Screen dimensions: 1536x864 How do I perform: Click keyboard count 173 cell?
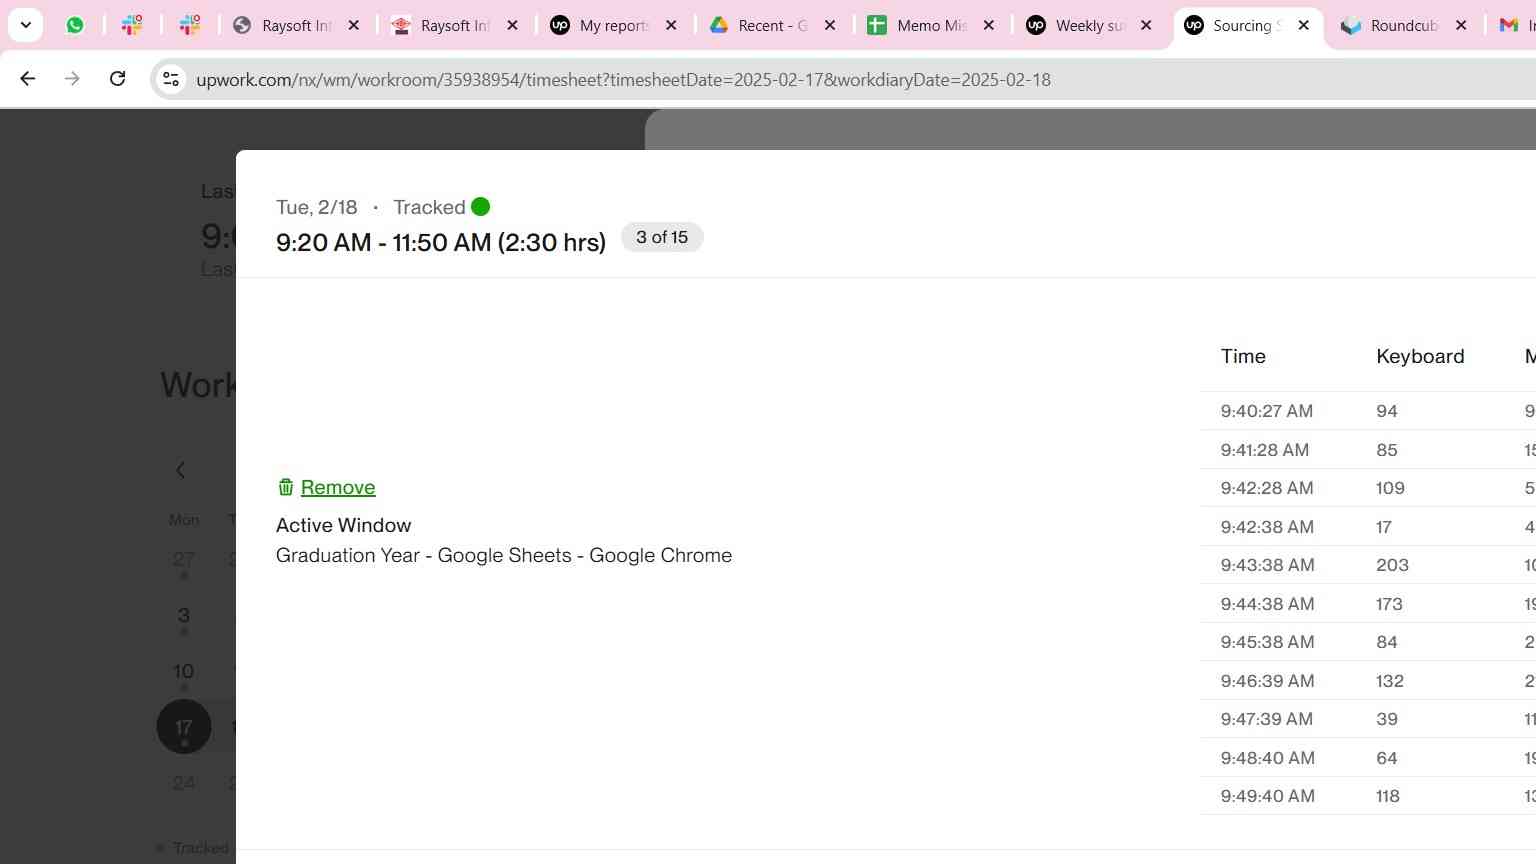pos(1389,604)
